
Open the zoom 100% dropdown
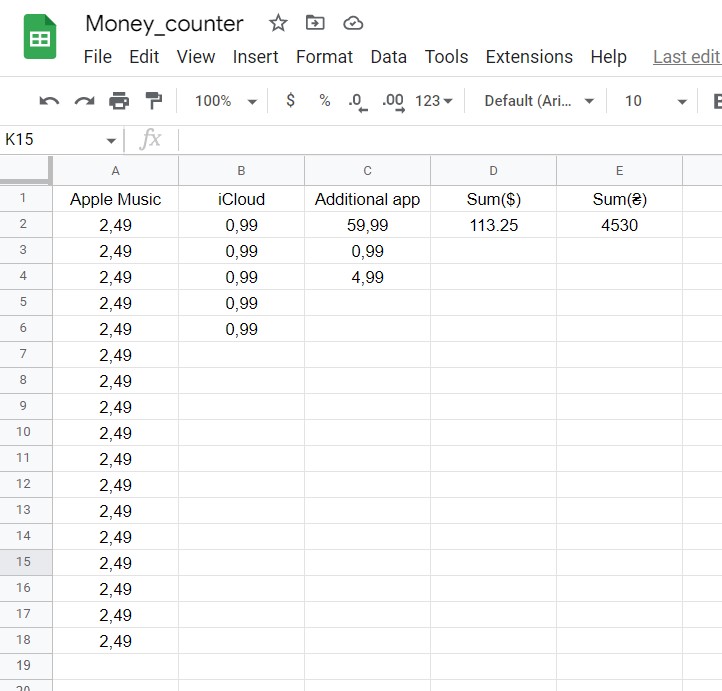point(226,101)
